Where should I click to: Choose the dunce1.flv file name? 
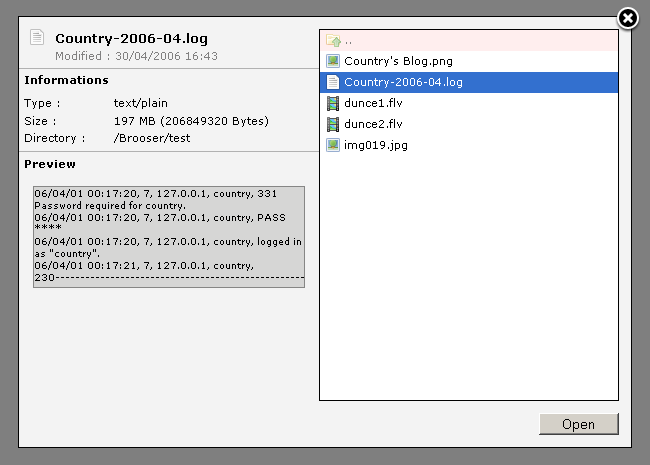[373, 103]
